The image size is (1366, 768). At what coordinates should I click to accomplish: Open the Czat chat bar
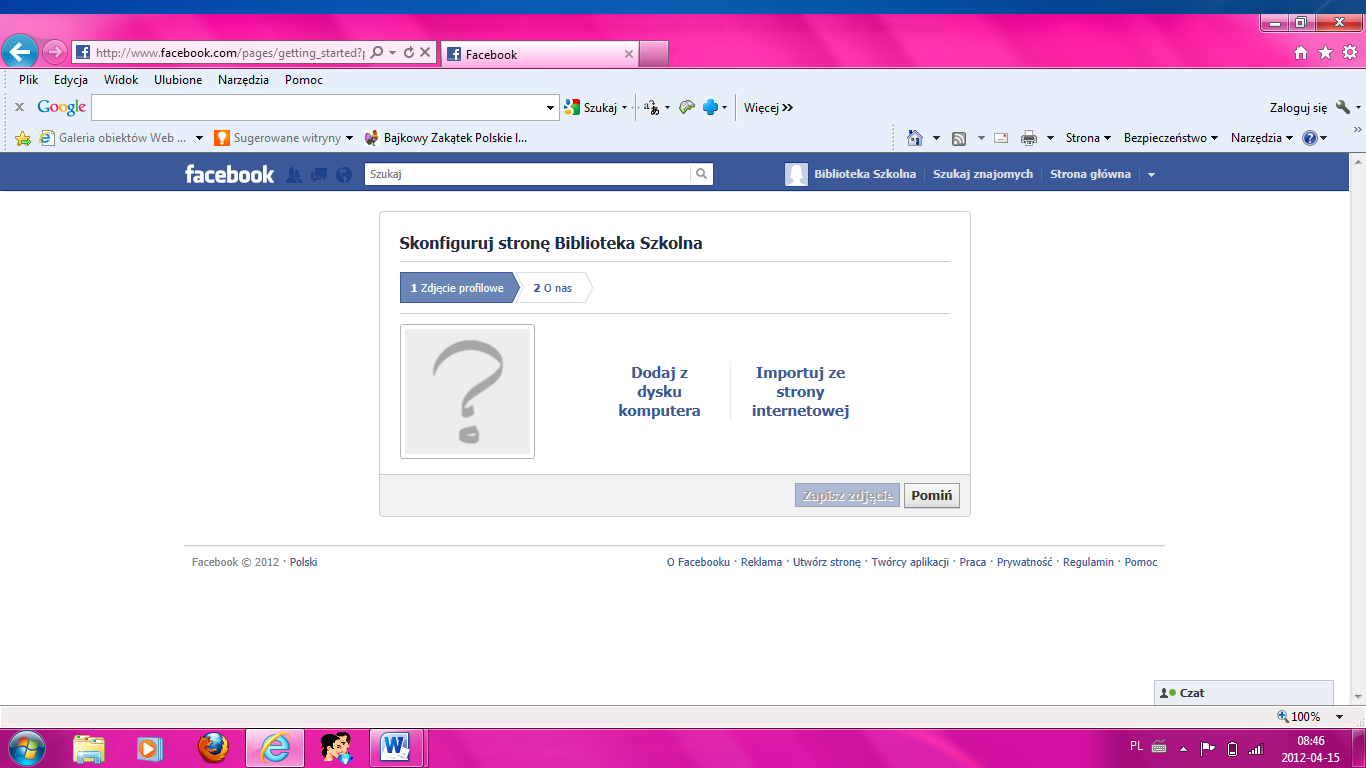coord(1244,692)
